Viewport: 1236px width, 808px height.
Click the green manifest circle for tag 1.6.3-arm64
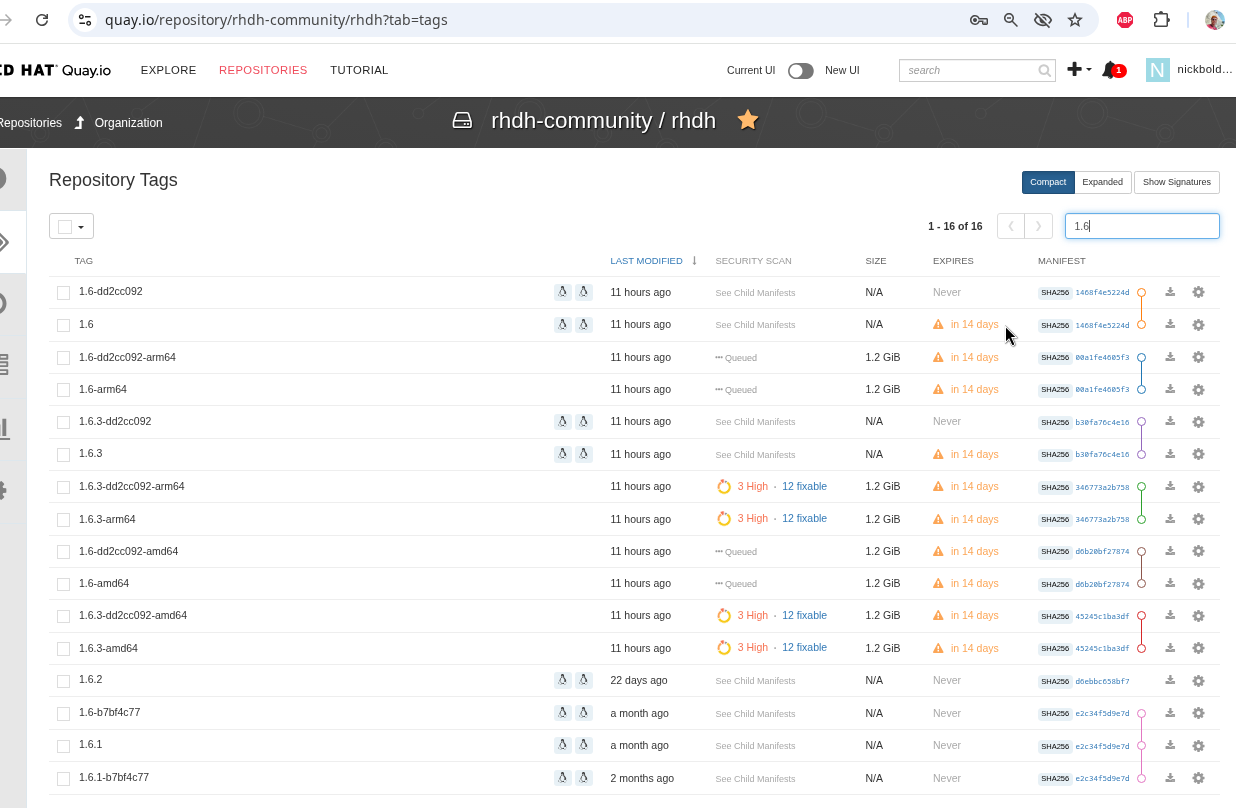pyautogui.click(x=1141, y=519)
